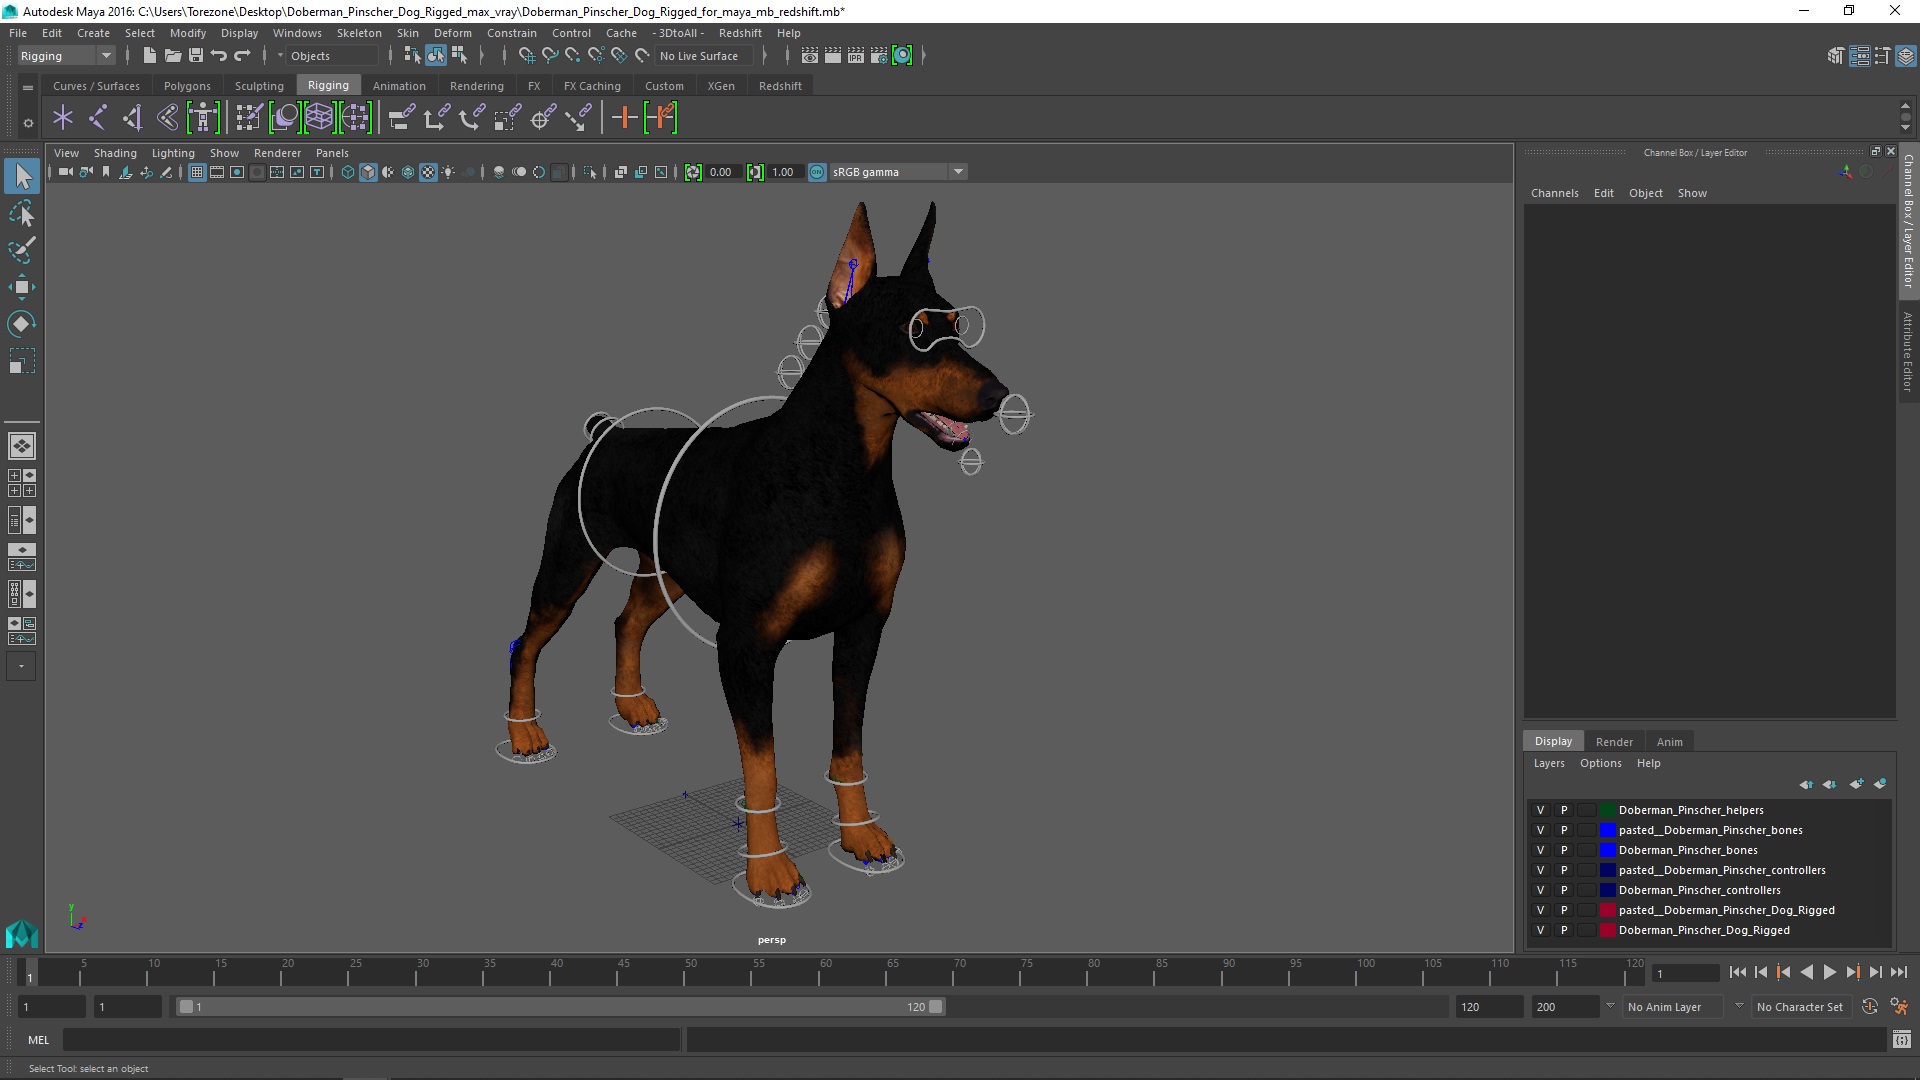Open the Layers menu in Layer Editor
This screenshot has height=1080, width=1920.
coord(1549,763)
